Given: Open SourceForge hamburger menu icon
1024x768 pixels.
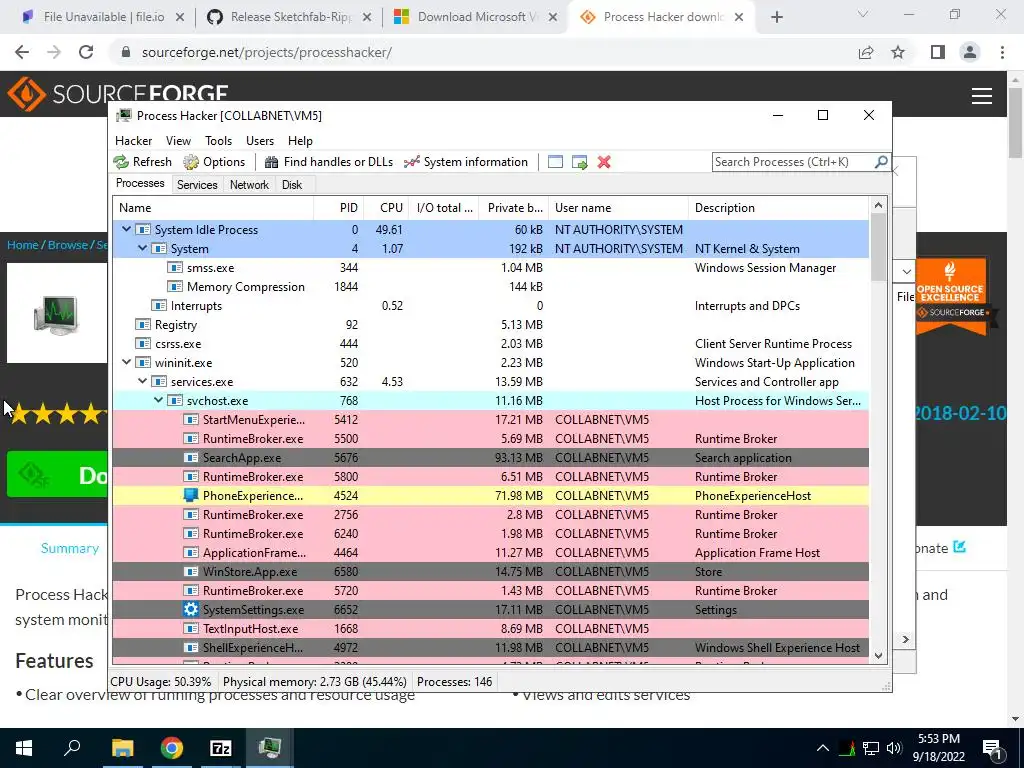Looking at the screenshot, I should pos(982,96).
